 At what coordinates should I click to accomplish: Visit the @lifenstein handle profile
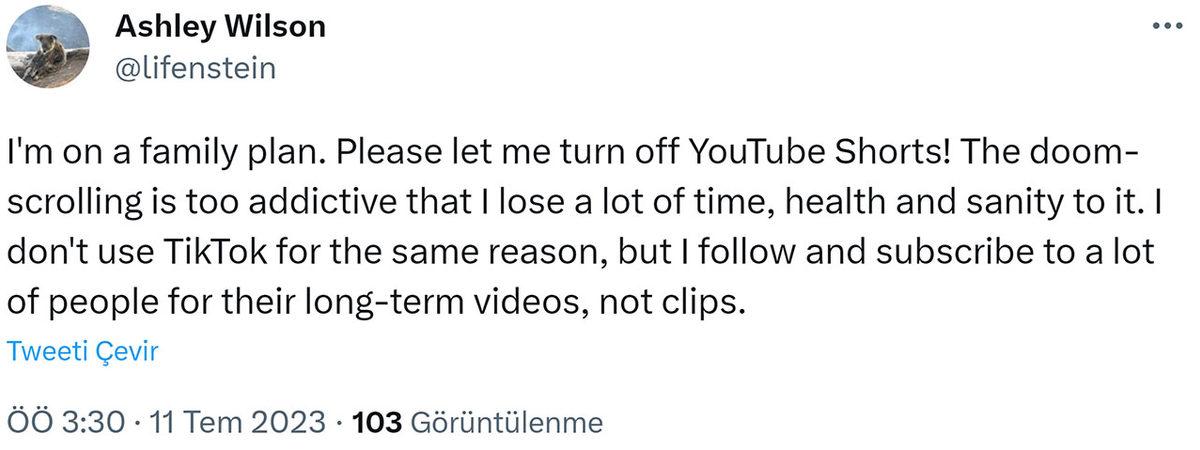coord(197,67)
